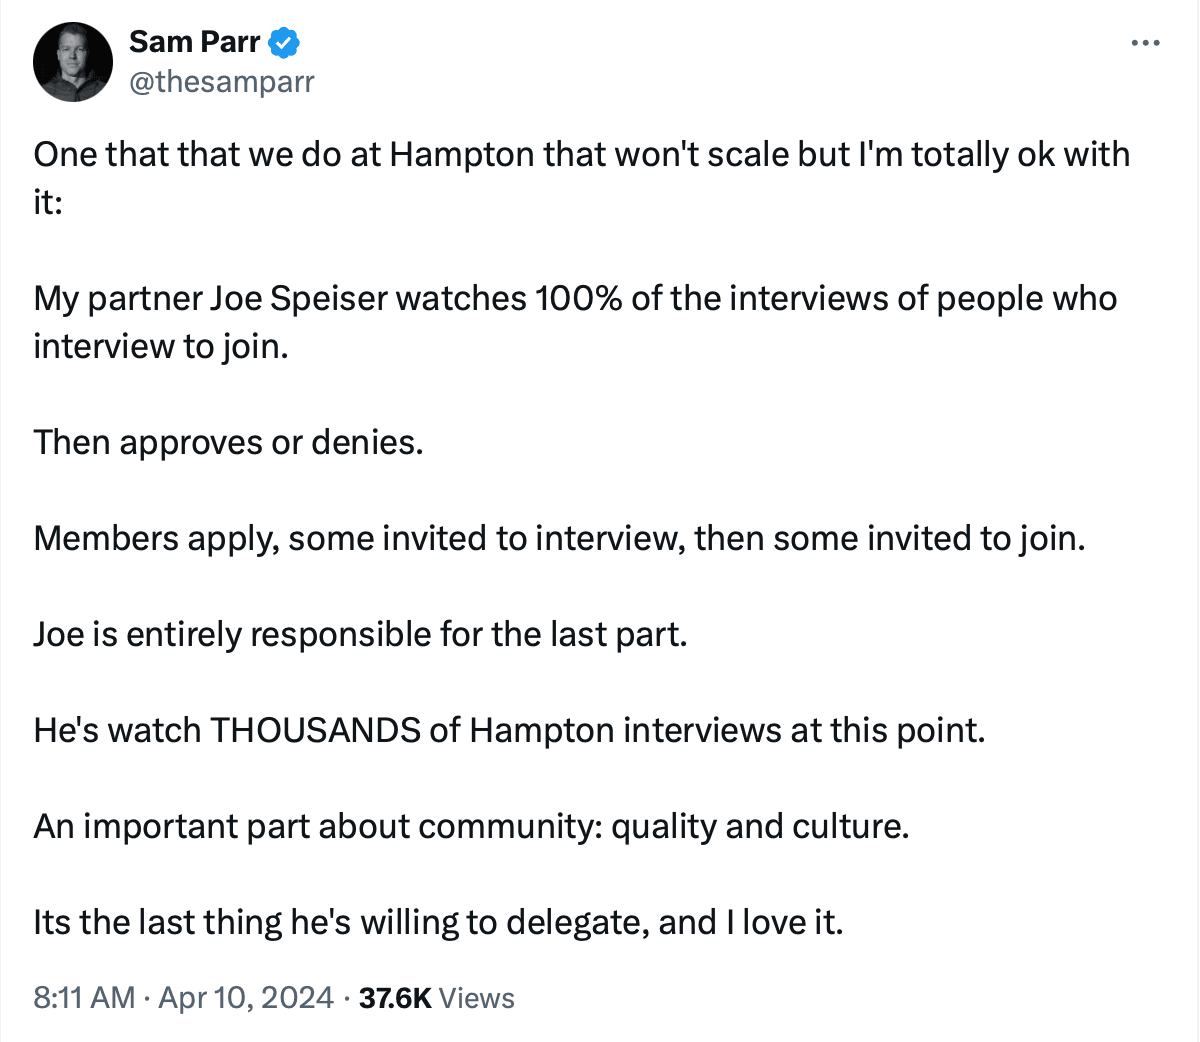
Task: Click "Hampton interviews at this point" text
Action: tap(727, 731)
